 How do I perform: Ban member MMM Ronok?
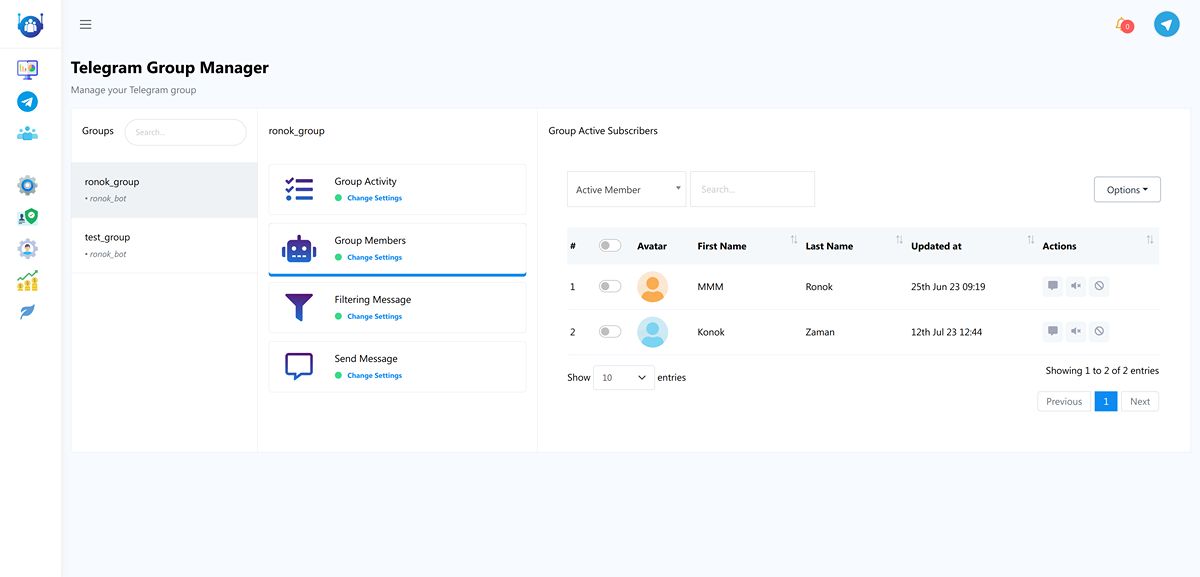click(x=1099, y=287)
